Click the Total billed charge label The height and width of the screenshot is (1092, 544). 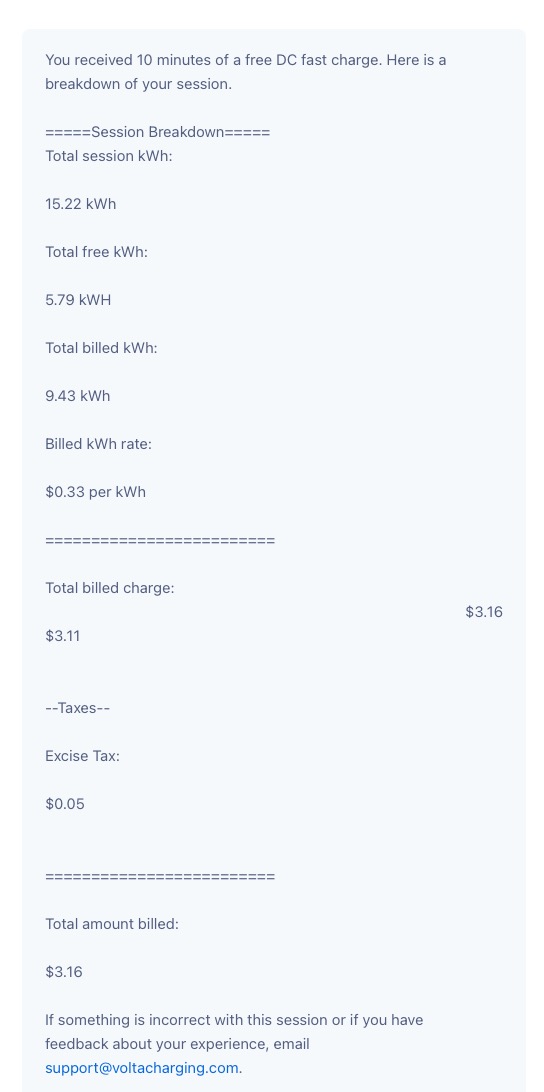coord(110,588)
